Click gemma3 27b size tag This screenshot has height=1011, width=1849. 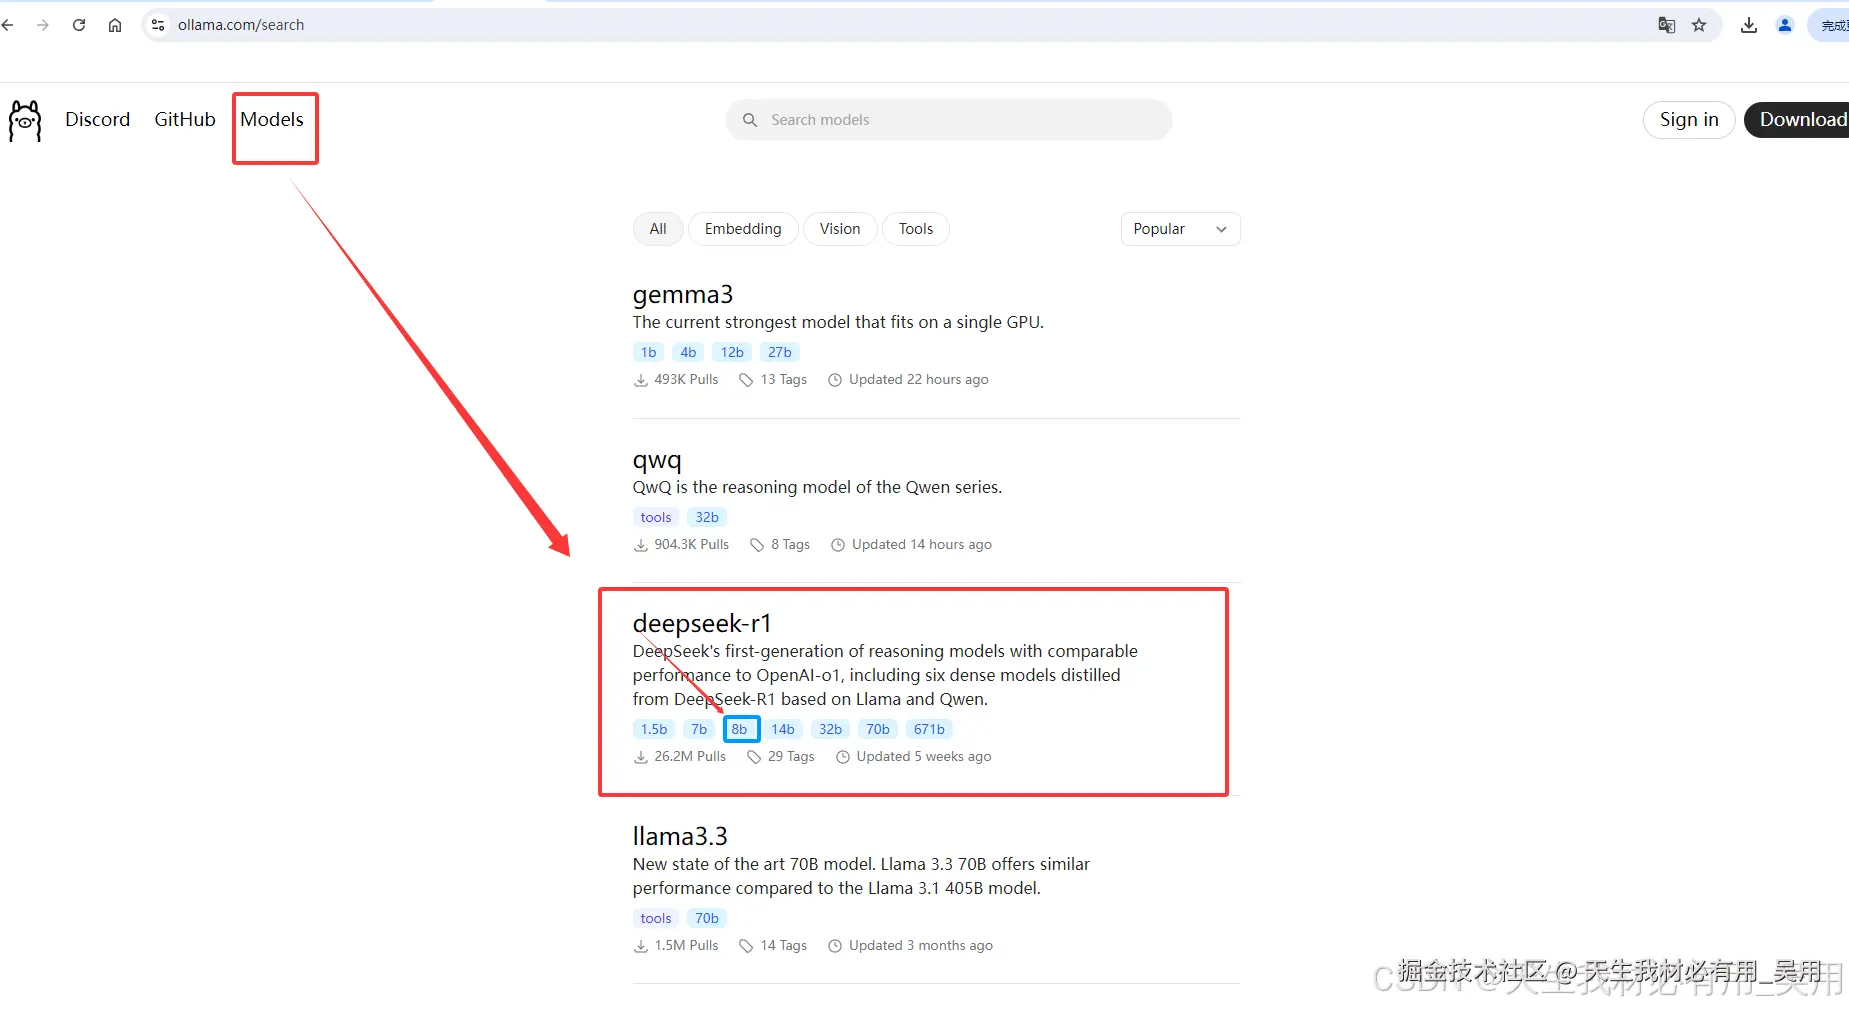click(780, 352)
